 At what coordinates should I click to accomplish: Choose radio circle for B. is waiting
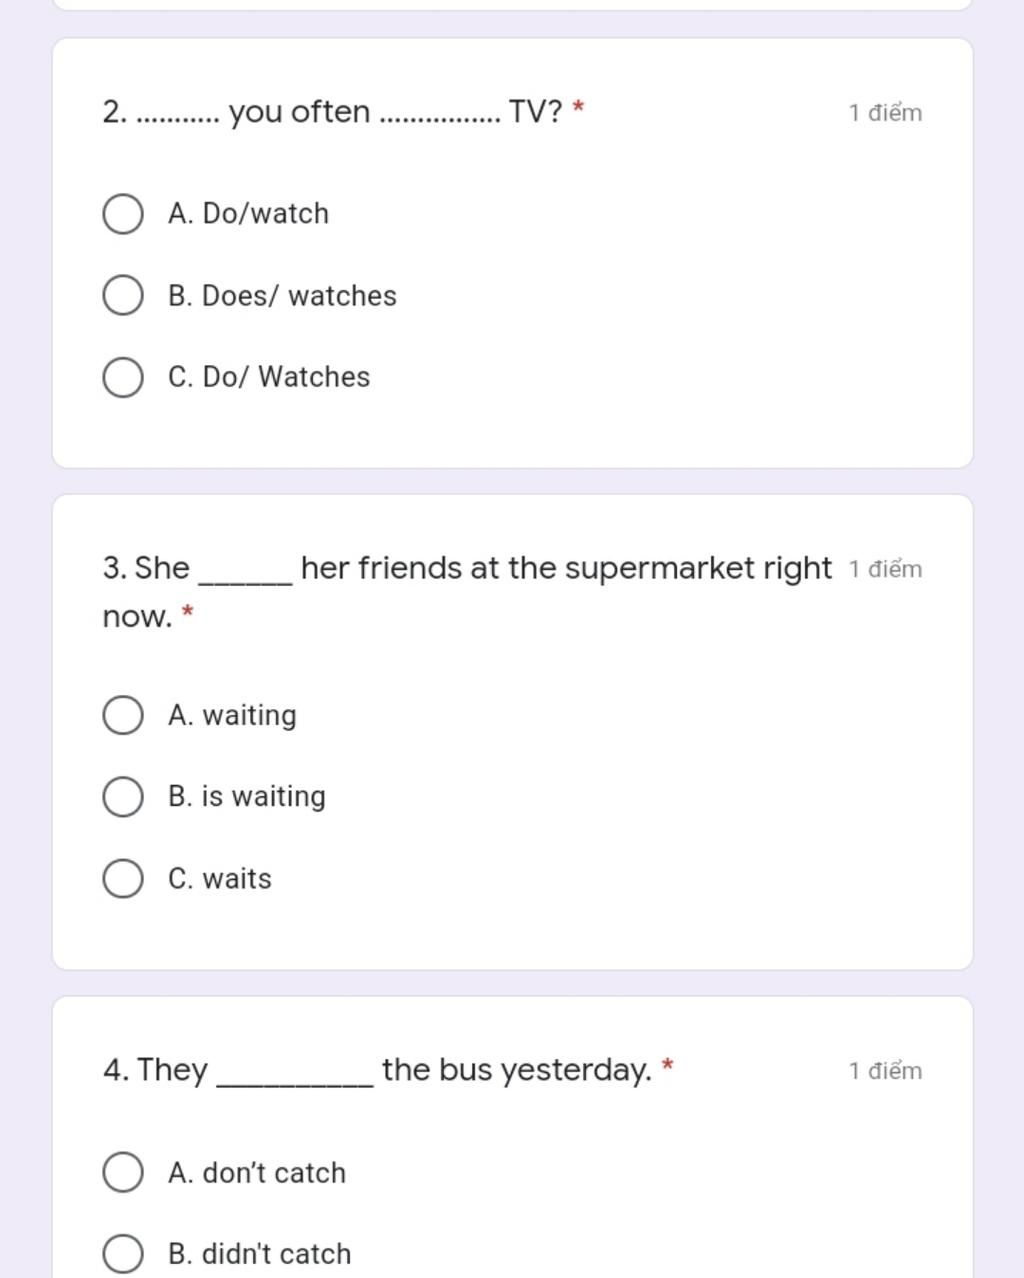[123, 797]
